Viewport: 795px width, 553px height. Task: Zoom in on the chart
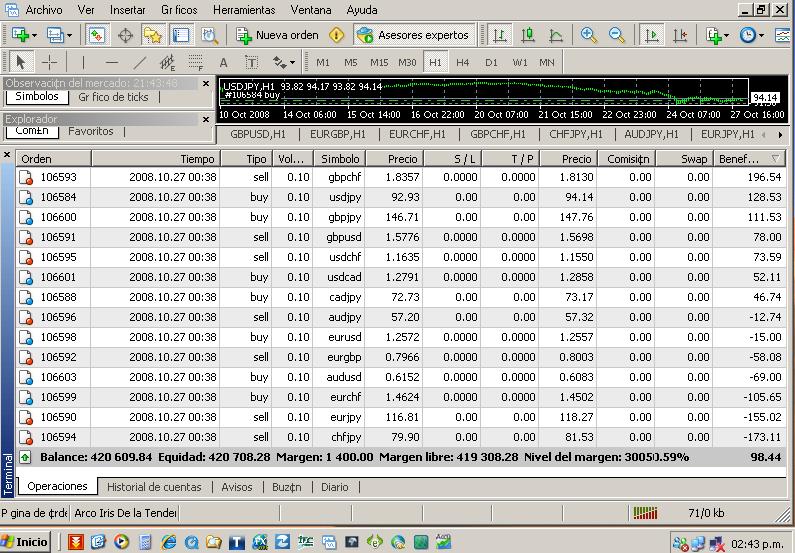pos(589,35)
